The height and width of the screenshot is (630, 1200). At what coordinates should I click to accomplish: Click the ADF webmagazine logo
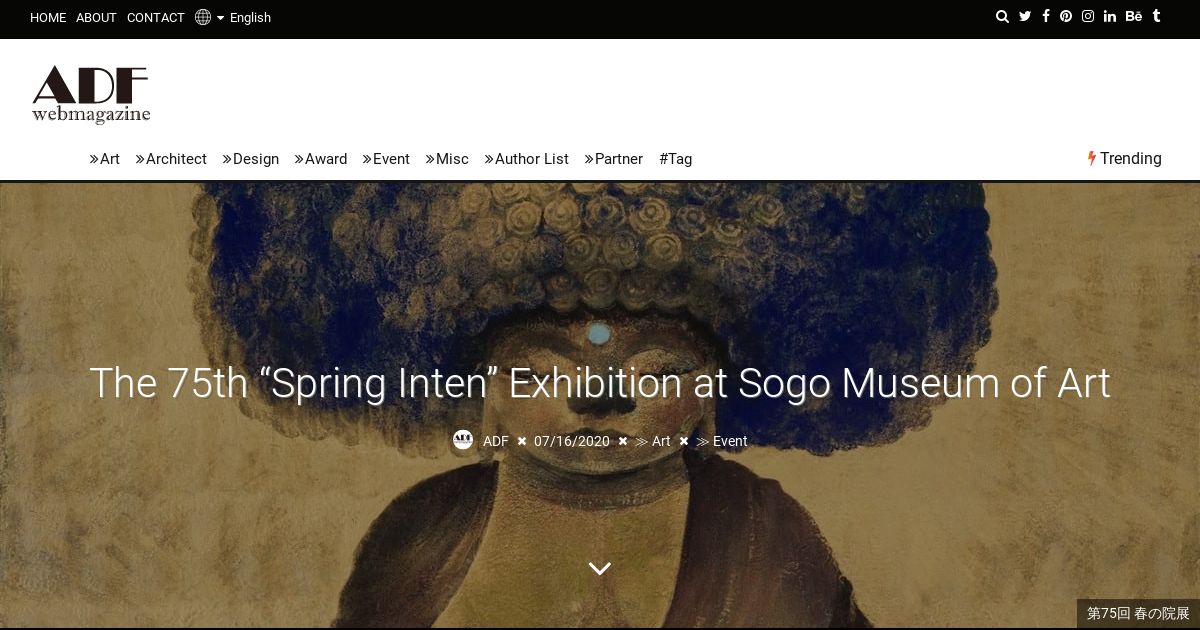(x=91, y=95)
